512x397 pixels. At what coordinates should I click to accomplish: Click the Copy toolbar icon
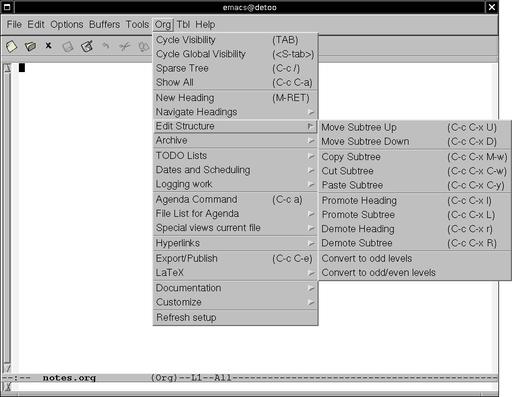pos(144,46)
